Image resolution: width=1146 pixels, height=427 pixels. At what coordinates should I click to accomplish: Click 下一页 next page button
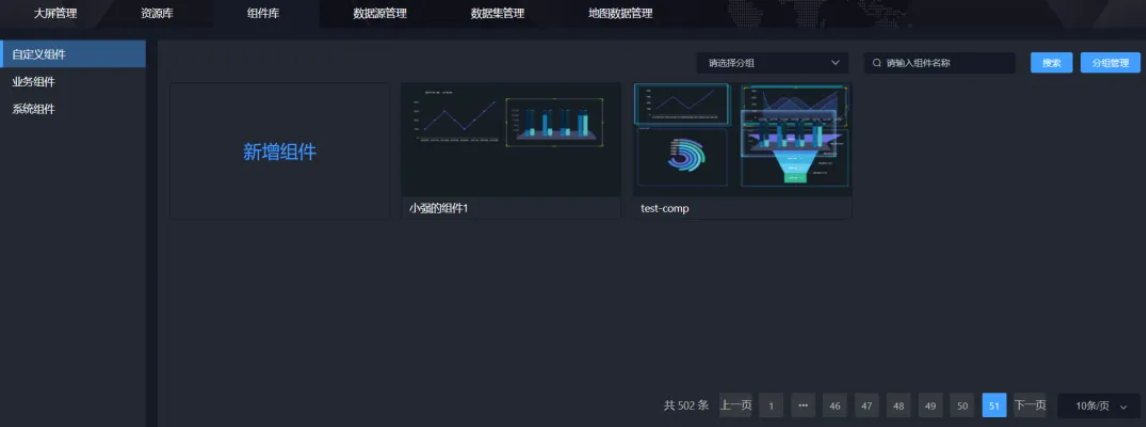point(1030,405)
